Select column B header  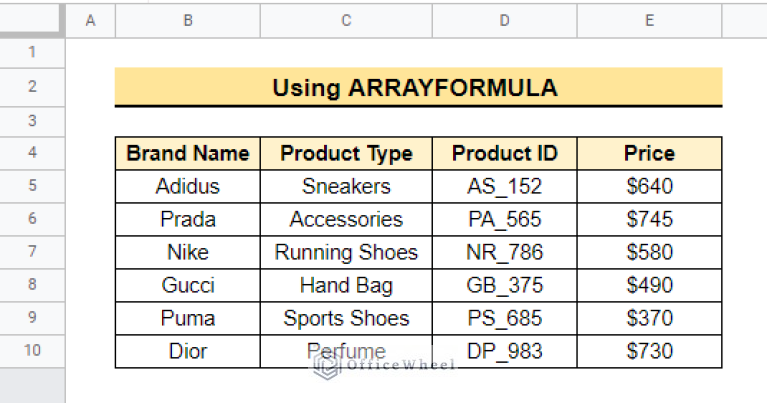click(x=188, y=21)
